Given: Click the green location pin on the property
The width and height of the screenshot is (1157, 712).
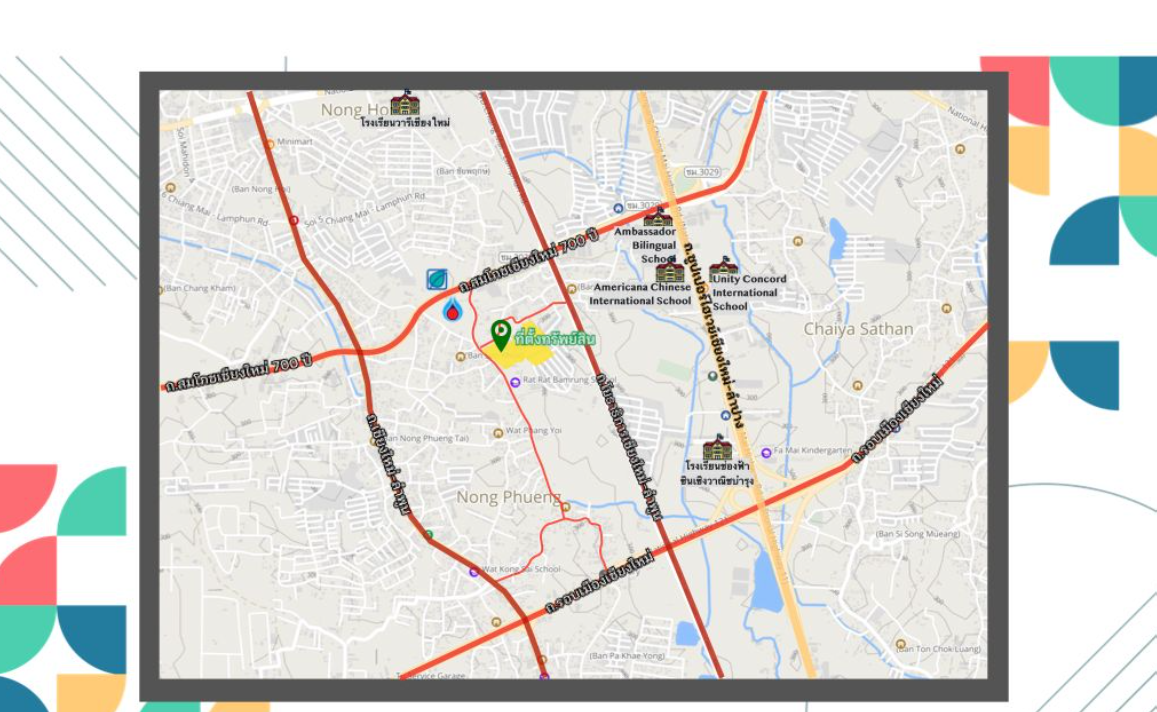Looking at the screenshot, I should point(501,335).
